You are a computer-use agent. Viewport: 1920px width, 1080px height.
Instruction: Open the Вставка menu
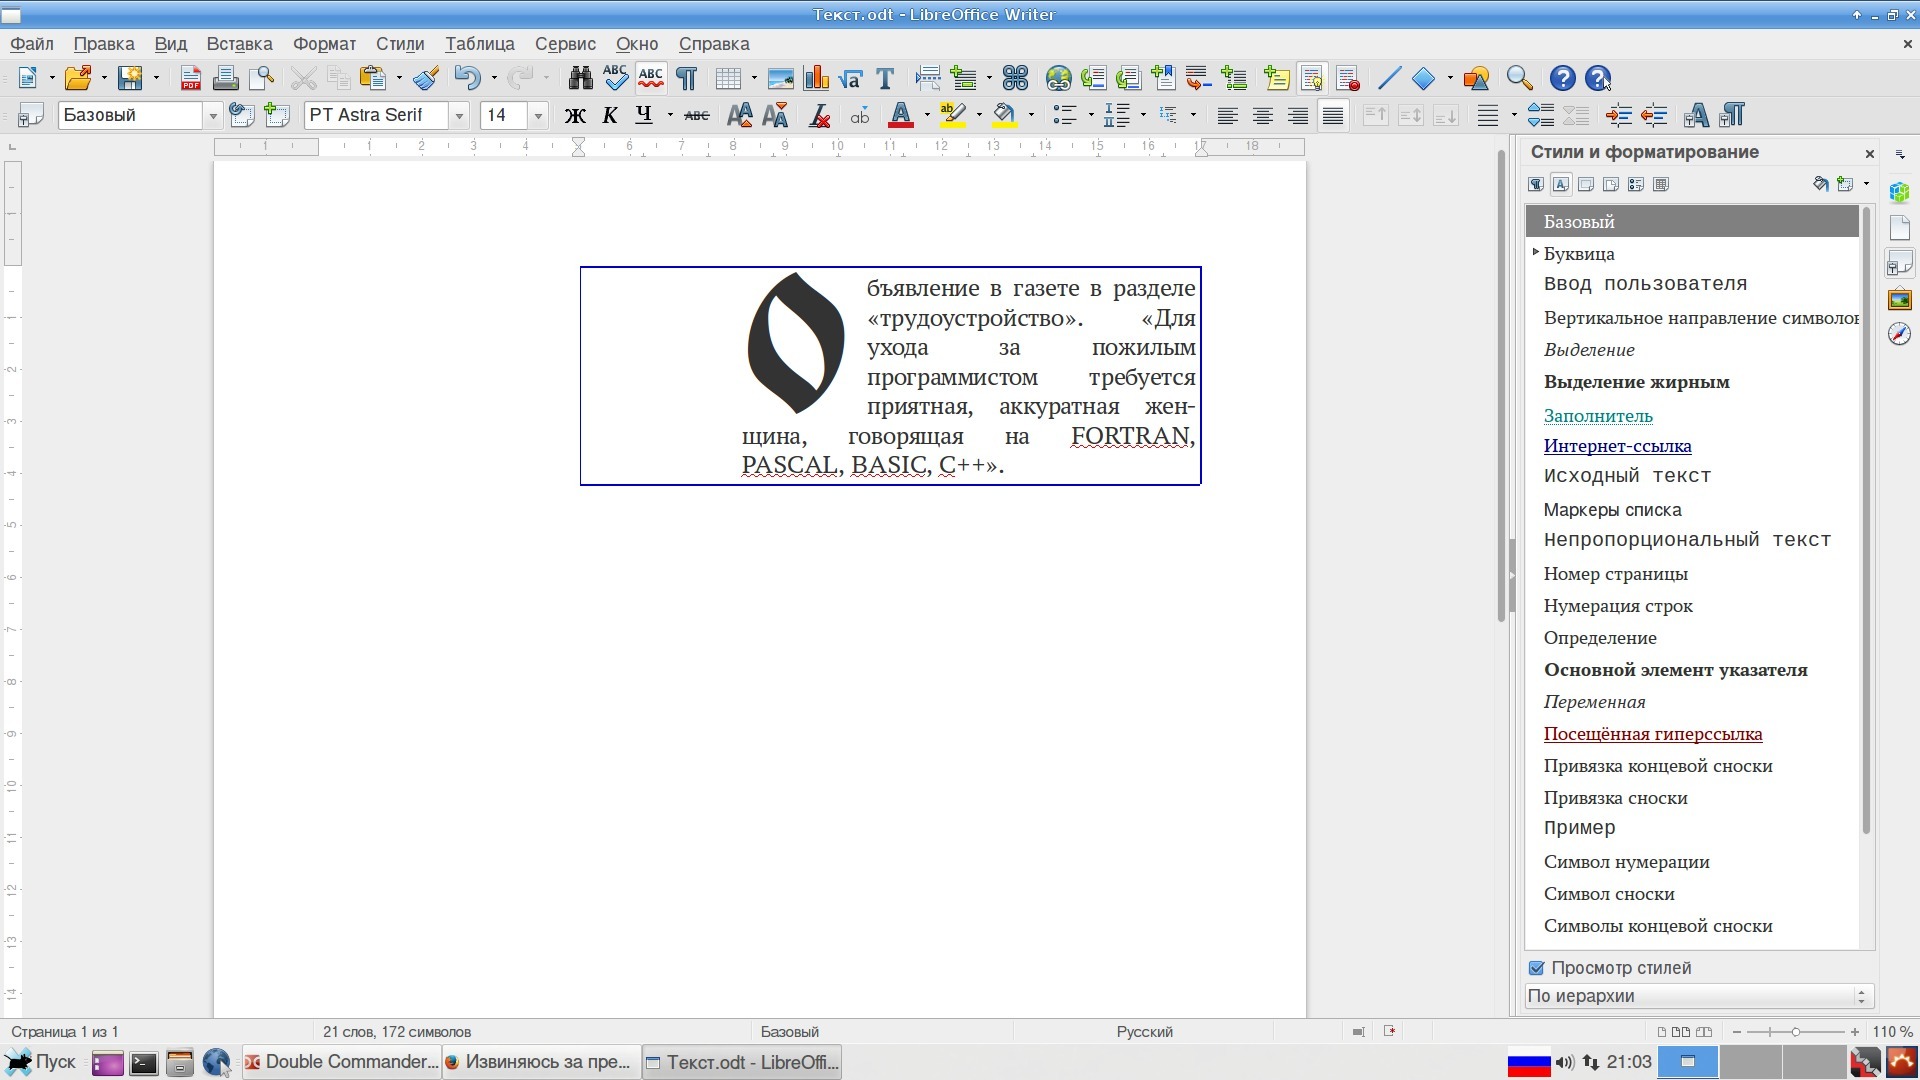pyautogui.click(x=239, y=44)
